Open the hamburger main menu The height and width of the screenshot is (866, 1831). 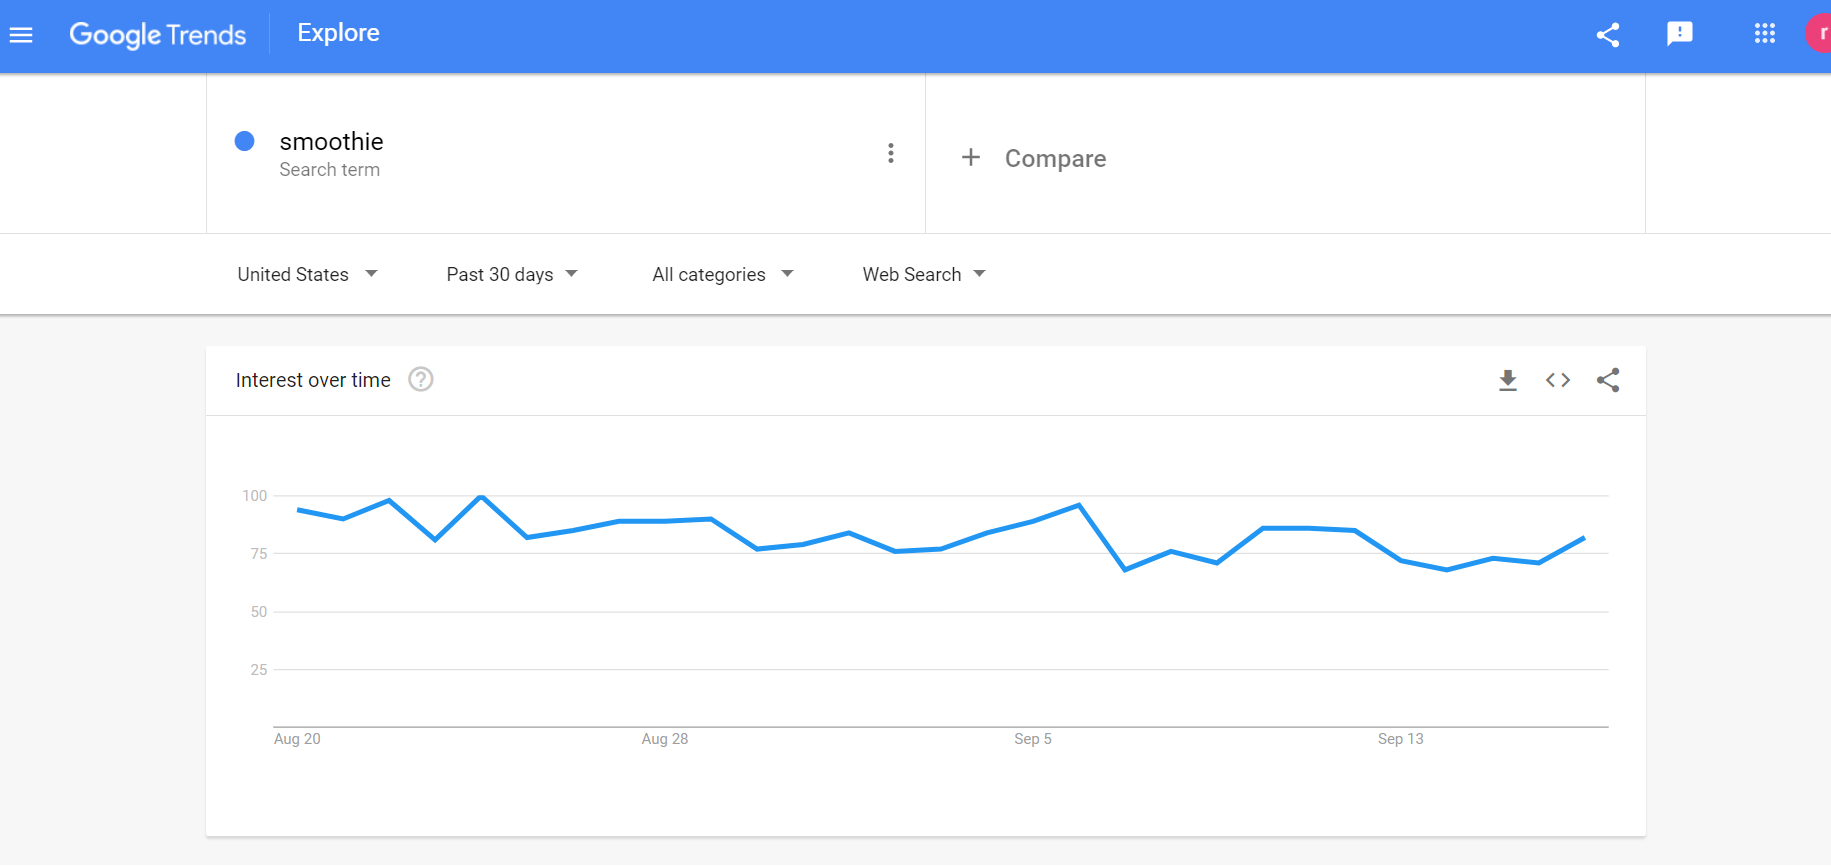pyautogui.click(x=21, y=35)
